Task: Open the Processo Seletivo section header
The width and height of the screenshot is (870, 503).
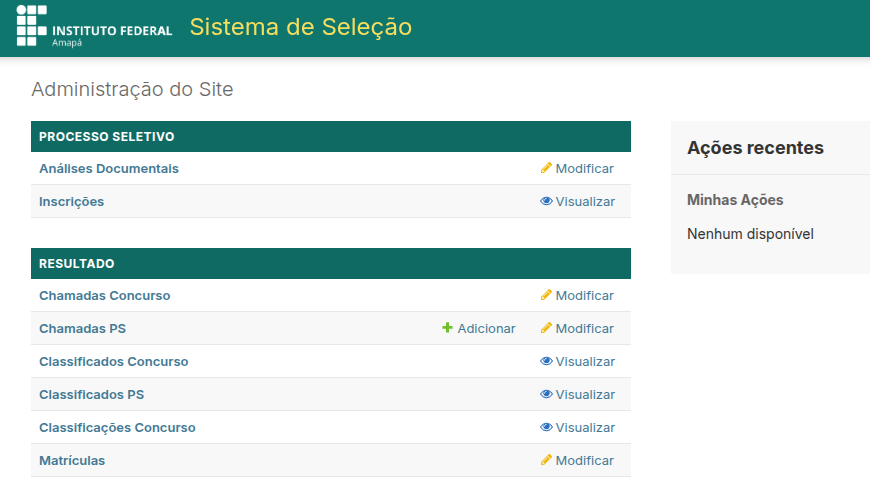Action: click(107, 136)
